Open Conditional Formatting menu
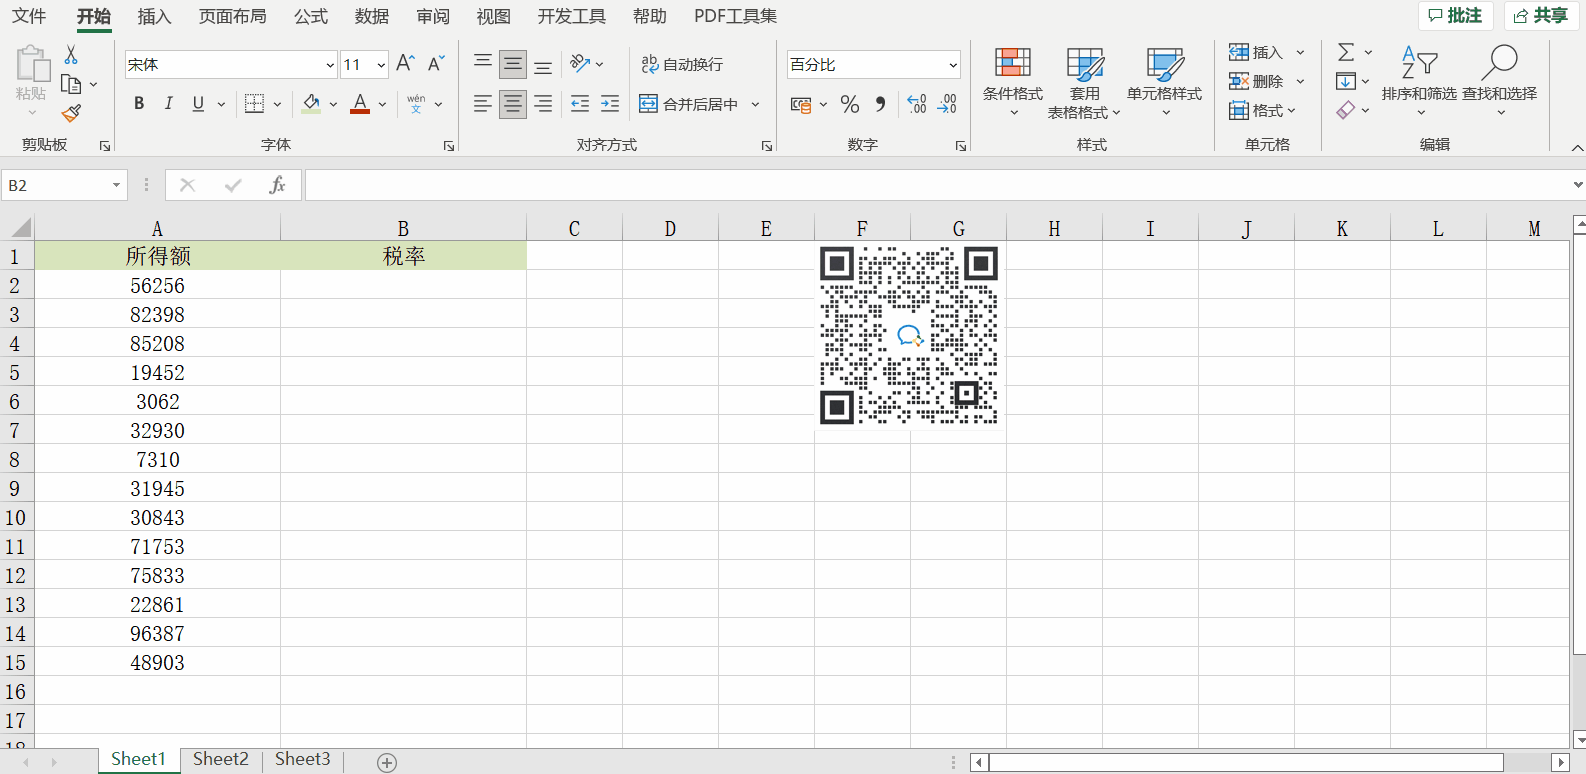 [1012, 82]
